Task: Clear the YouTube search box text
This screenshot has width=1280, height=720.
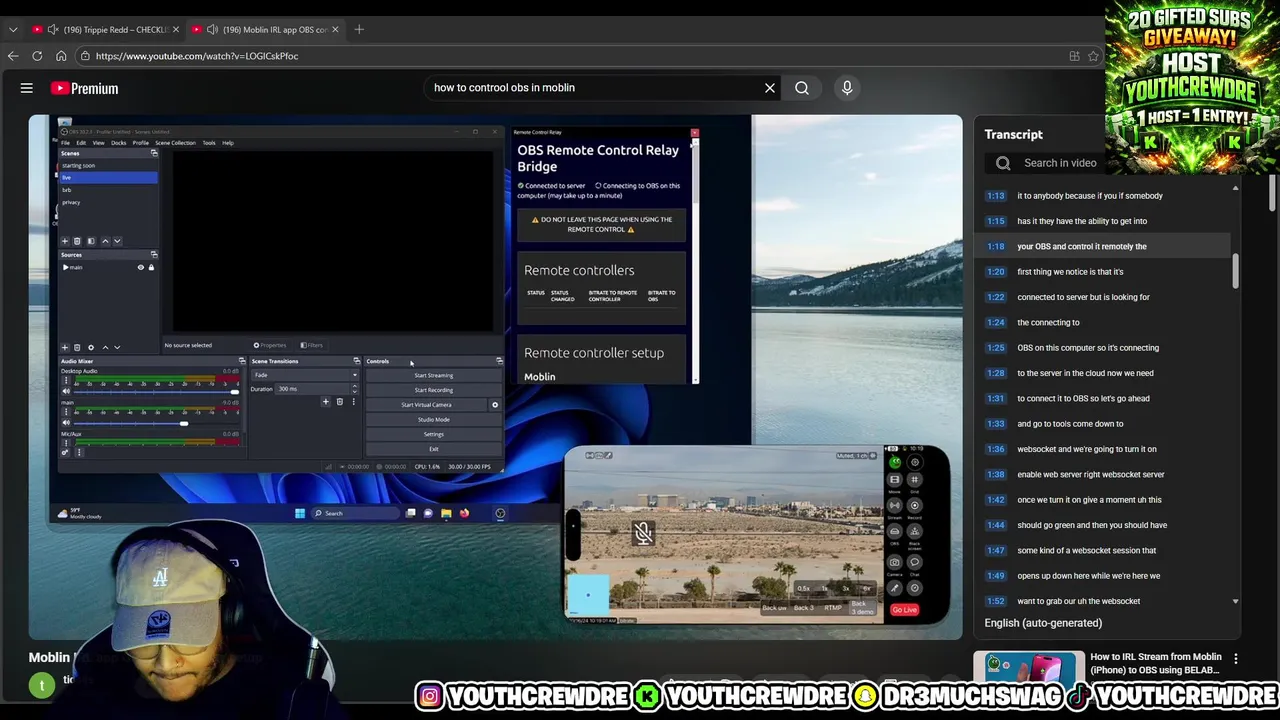Action: 770,88
